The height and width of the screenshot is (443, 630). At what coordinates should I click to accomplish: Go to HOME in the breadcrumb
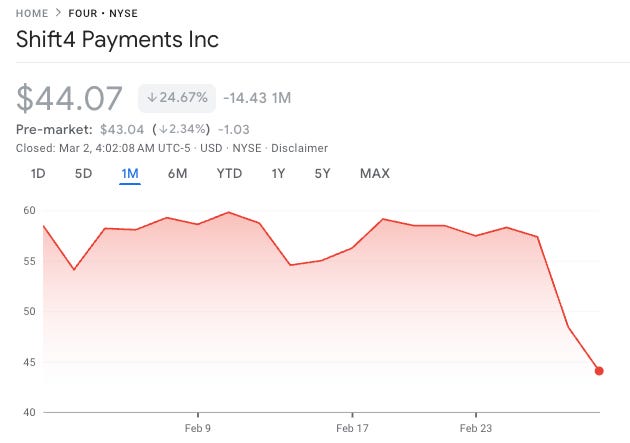(x=32, y=13)
